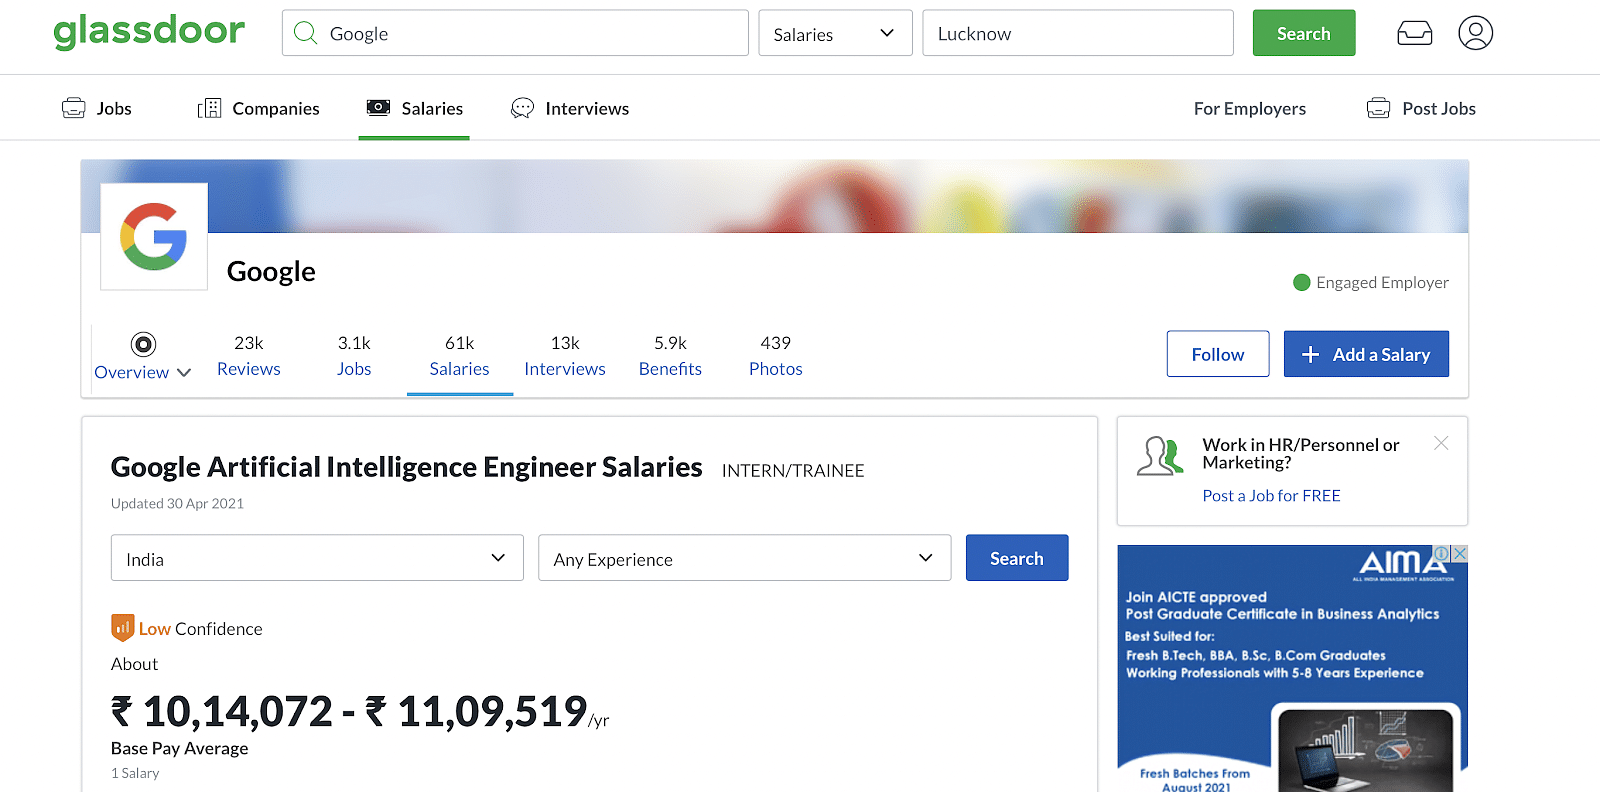
Task: Click the blue salary filter Search button
Action: click(x=1017, y=558)
